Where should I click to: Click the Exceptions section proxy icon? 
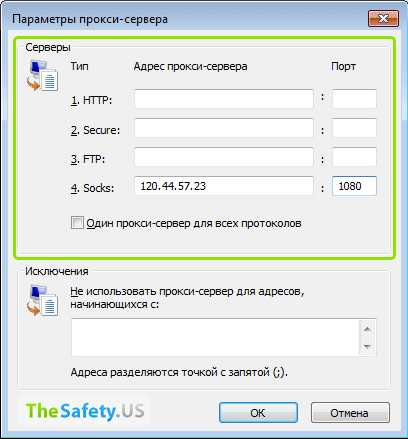point(42,300)
